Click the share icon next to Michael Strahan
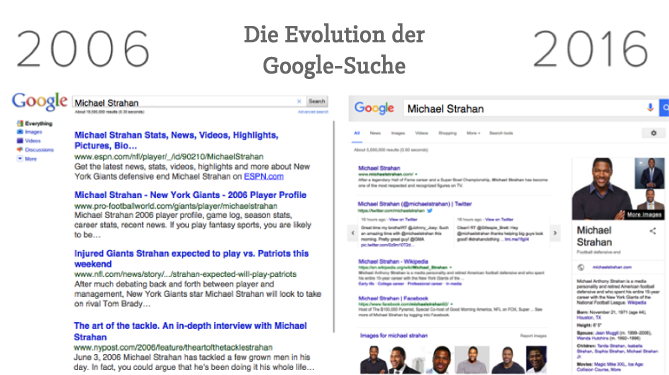The height and width of the screenshot is (375, 669). tap(653, 231)
